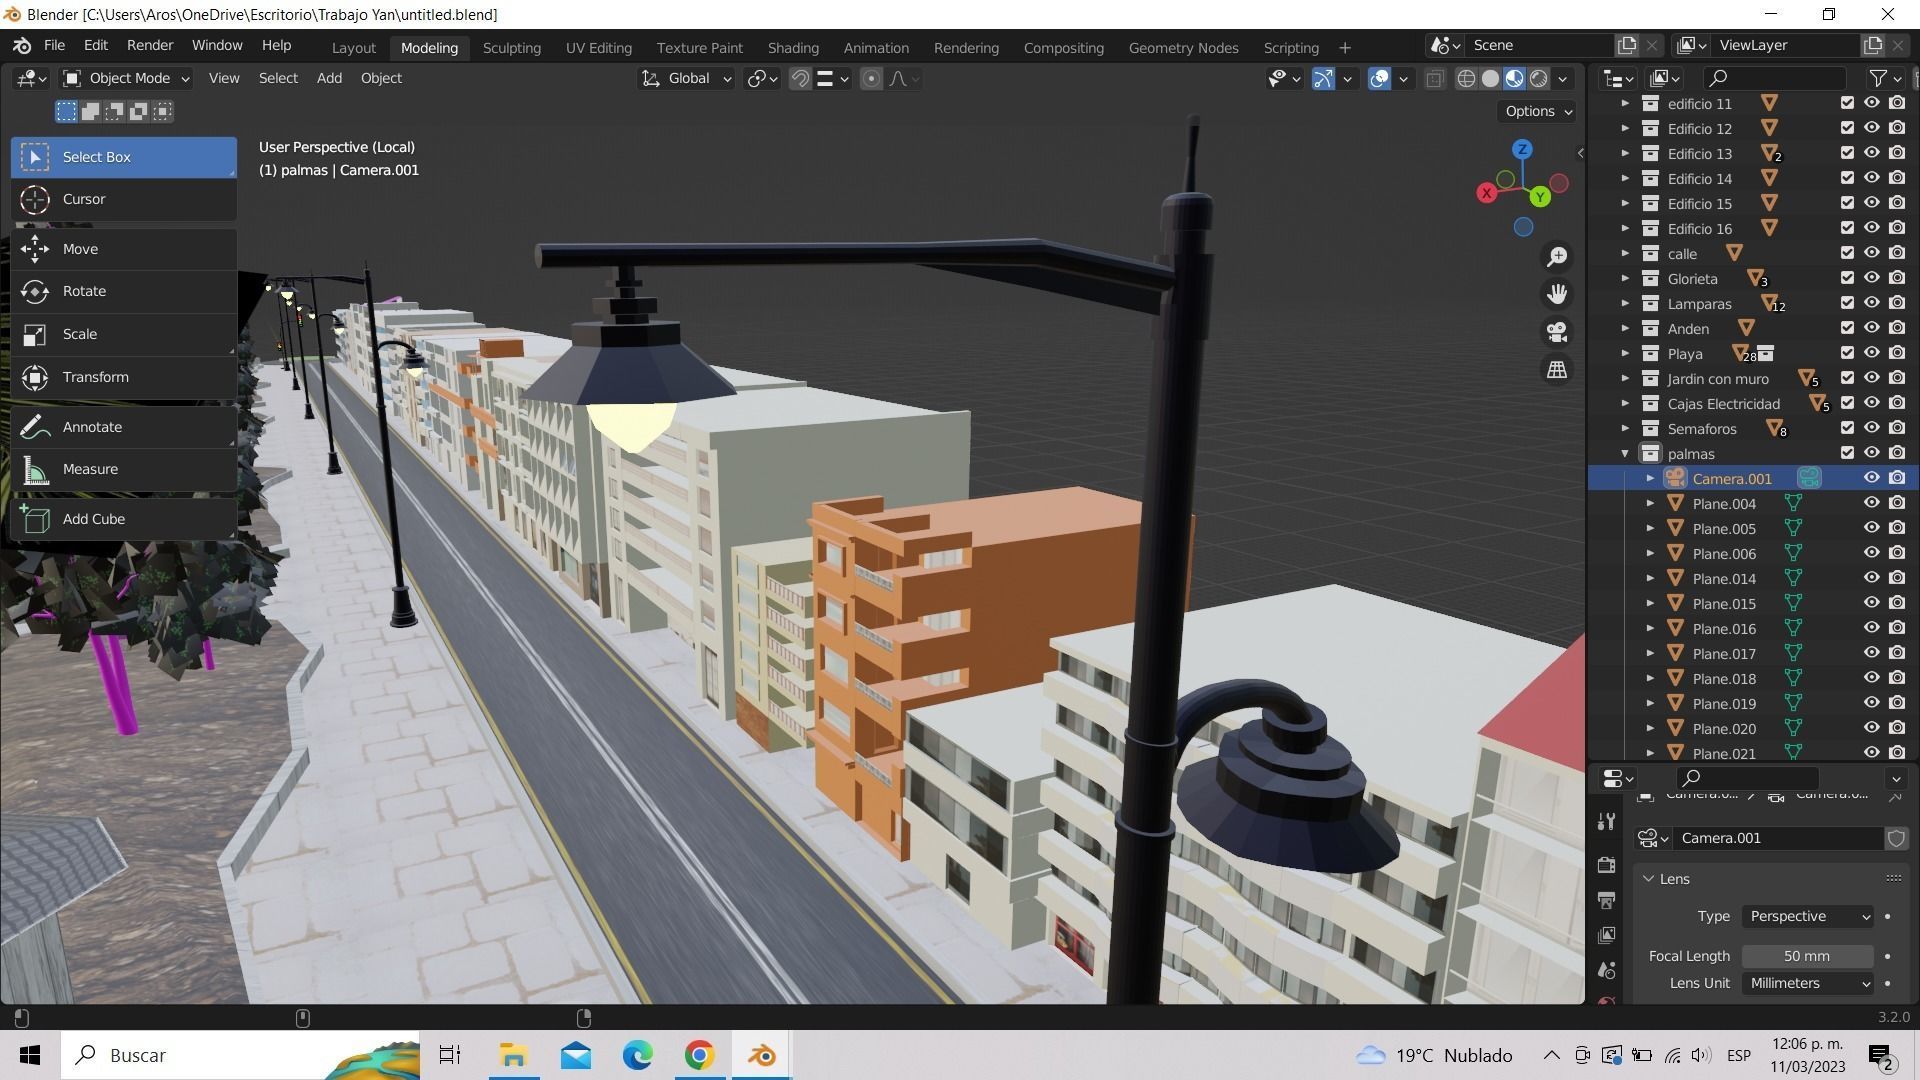Viewport: 1920px width, 1080px height.
Task: Click the outliner search field
Action: (1773, 78)
